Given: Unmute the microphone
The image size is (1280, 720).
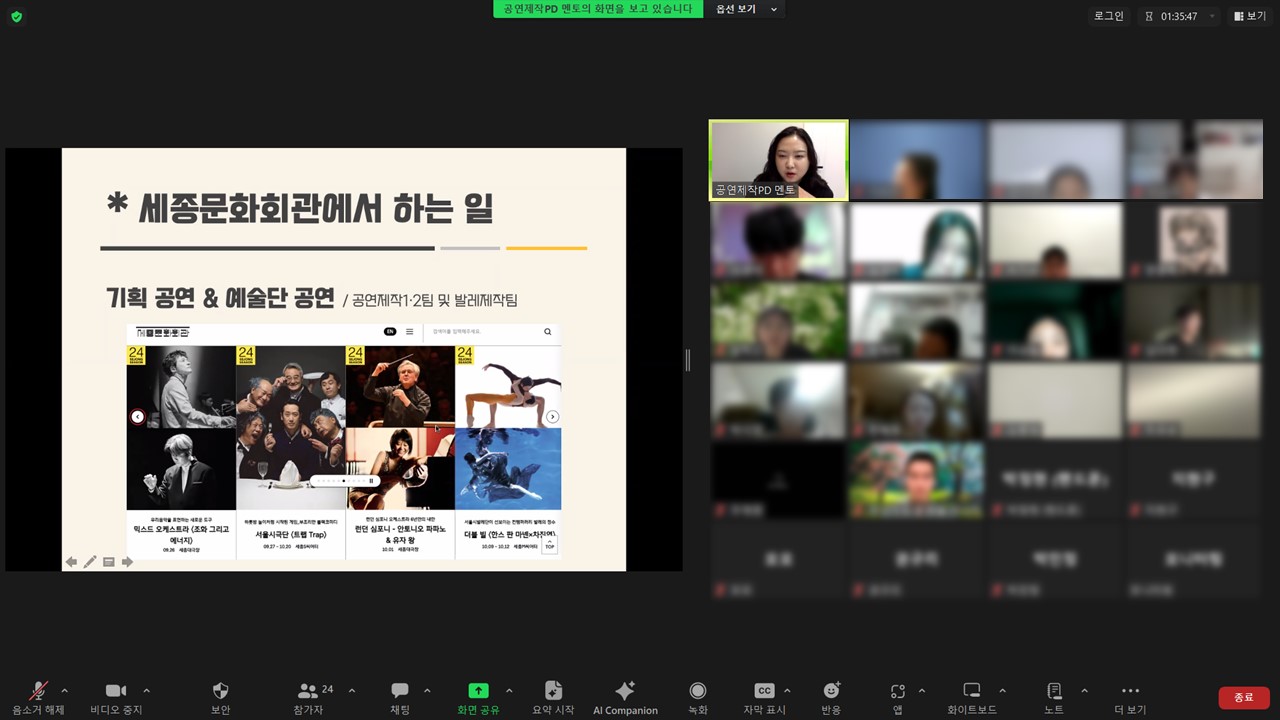Looking at the screenshot, I should (x=38, y=697).
